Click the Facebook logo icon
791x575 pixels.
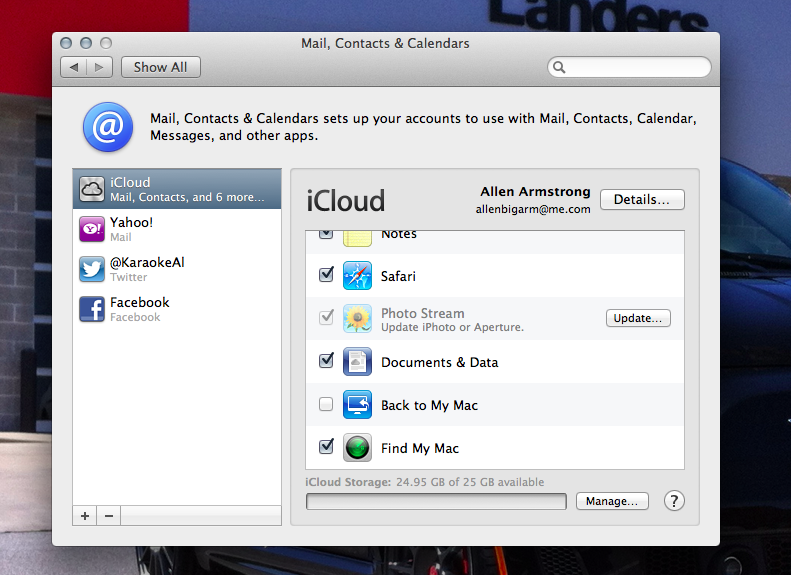[x=92, y=309]
